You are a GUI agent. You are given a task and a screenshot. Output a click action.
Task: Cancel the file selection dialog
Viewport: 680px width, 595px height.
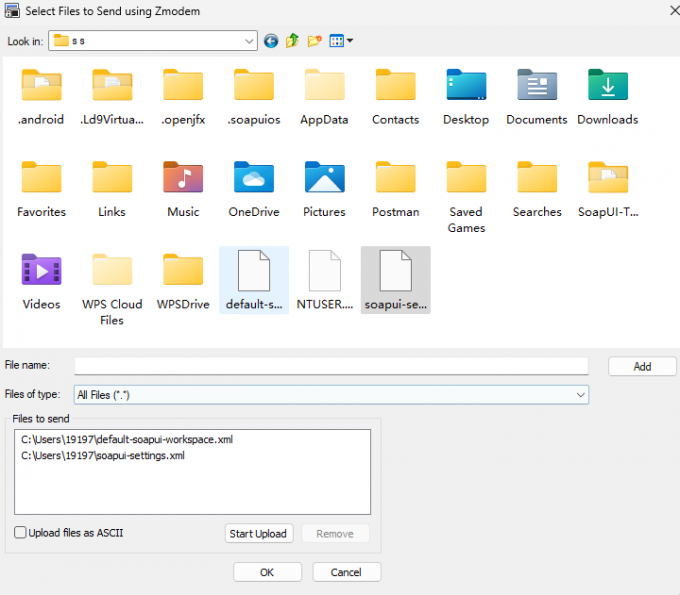click(x=347, y=572)
